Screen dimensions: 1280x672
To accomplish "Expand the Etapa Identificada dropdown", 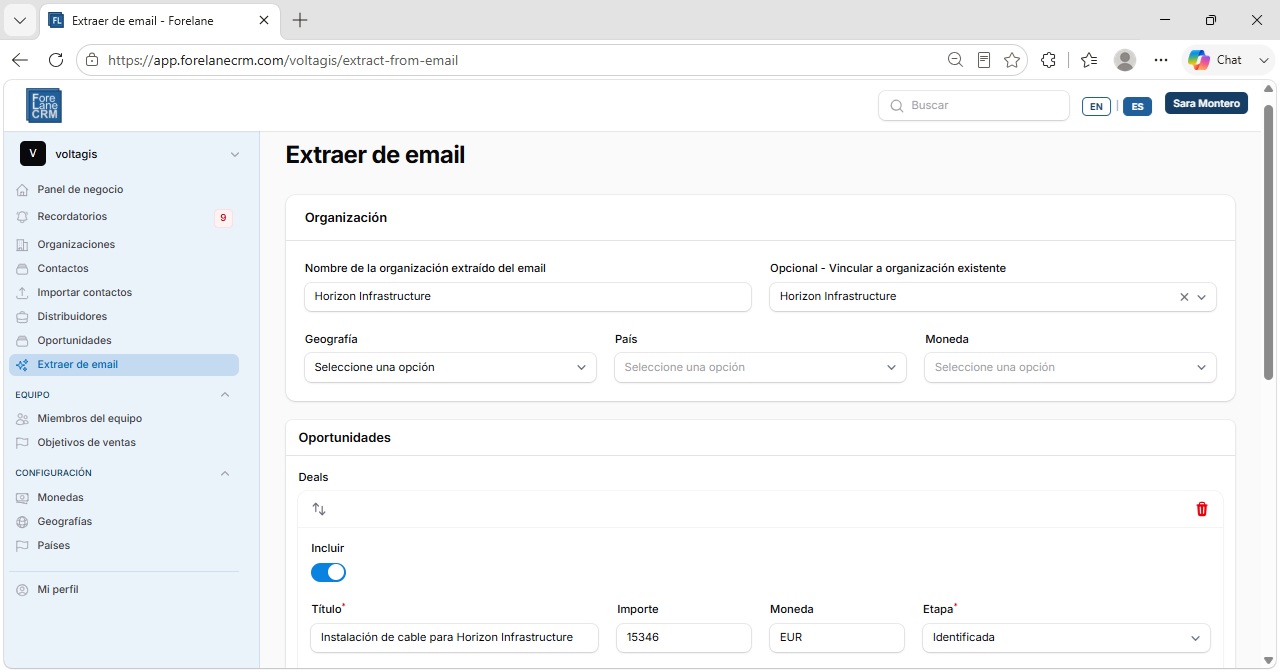I will tap(1066, 638).
